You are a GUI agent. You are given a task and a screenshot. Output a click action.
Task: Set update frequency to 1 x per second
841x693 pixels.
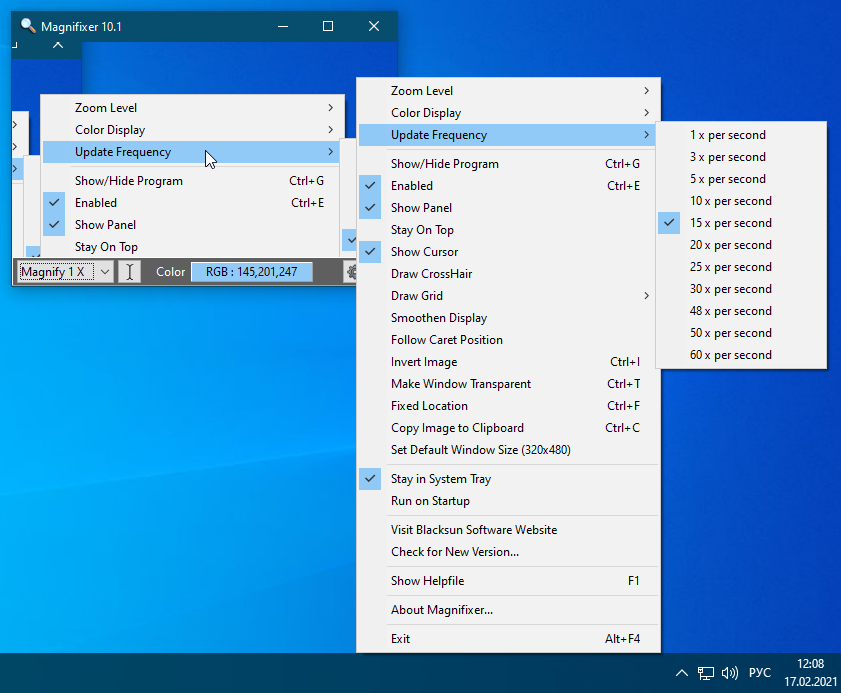point(741,135)
